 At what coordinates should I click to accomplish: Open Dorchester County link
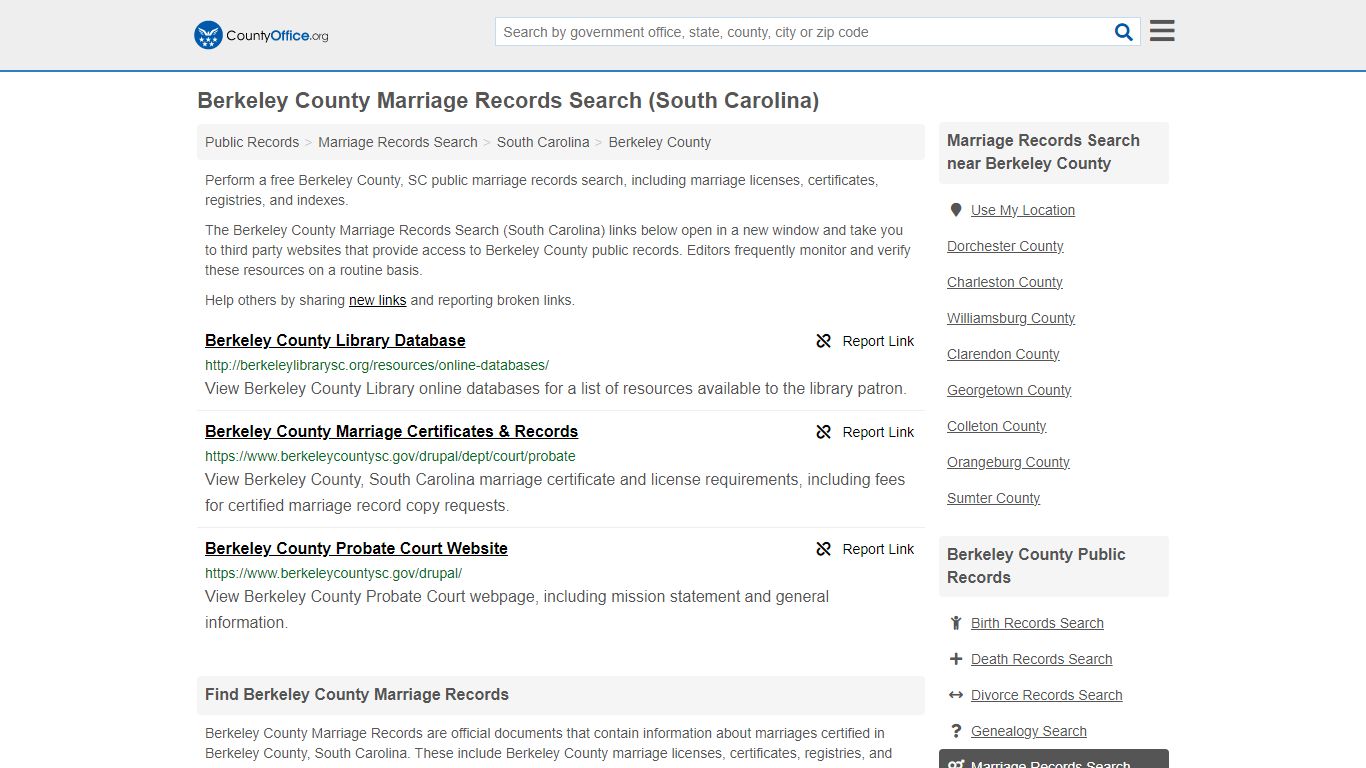pyautogui.click(x=1005, y=246)
